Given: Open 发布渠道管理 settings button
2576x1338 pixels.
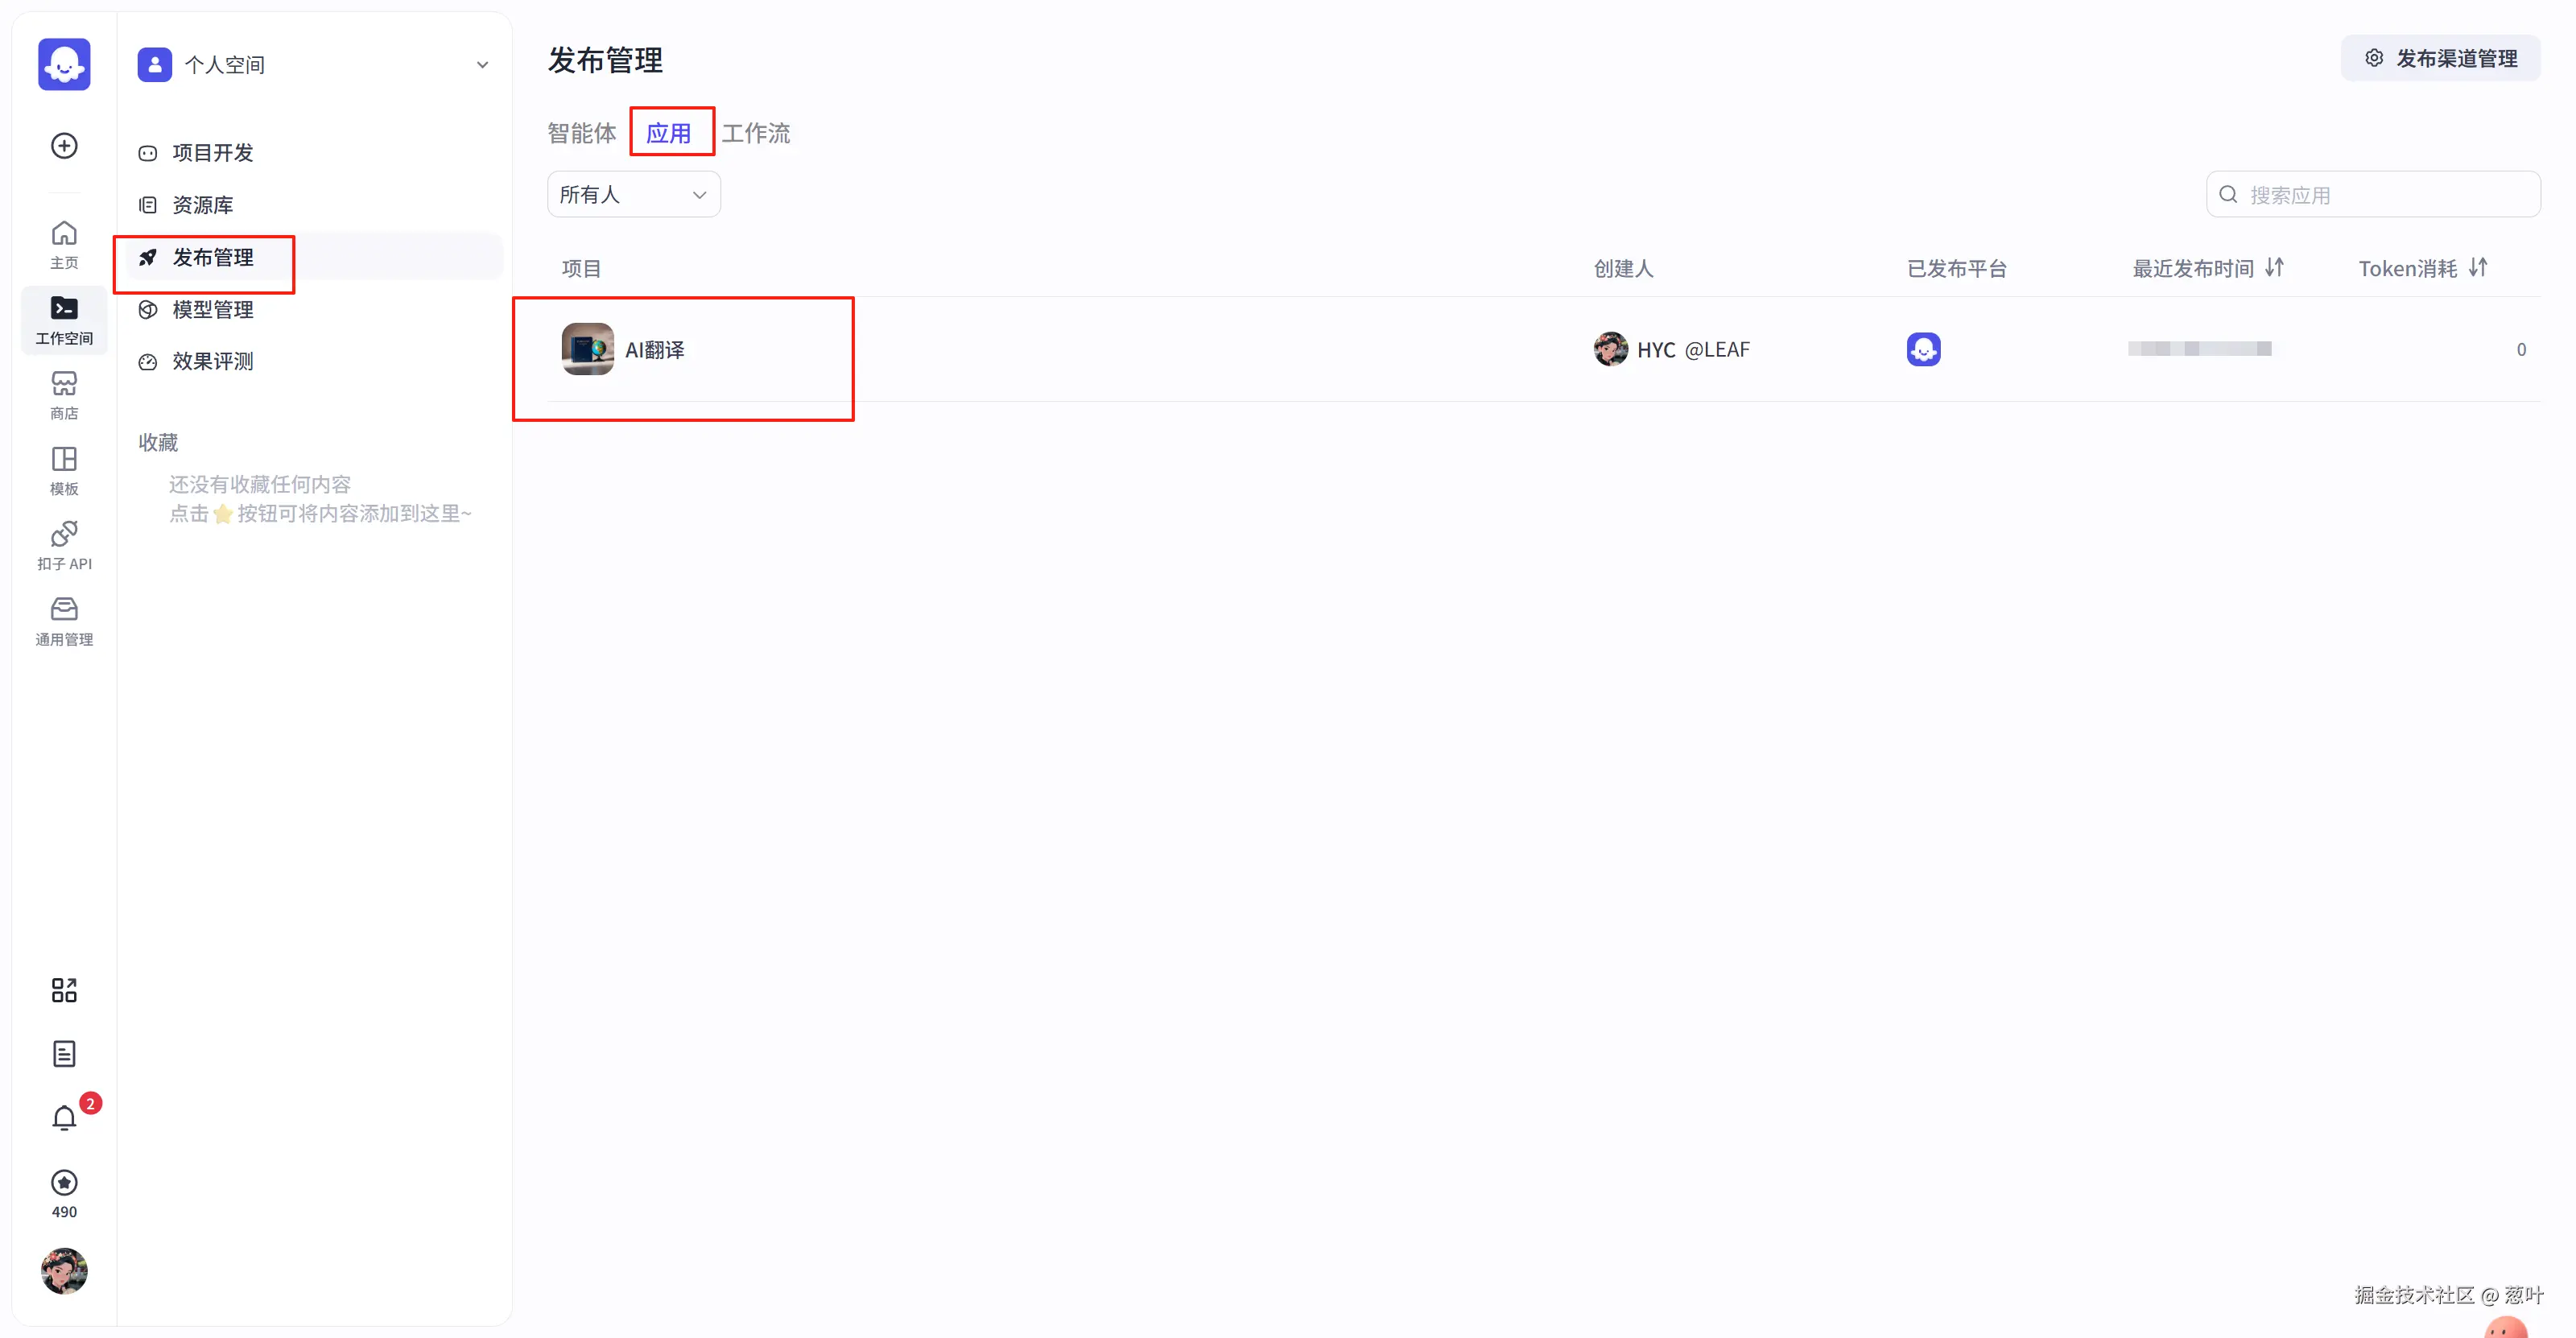Looking at the screenshot, I should point(2440,59).
